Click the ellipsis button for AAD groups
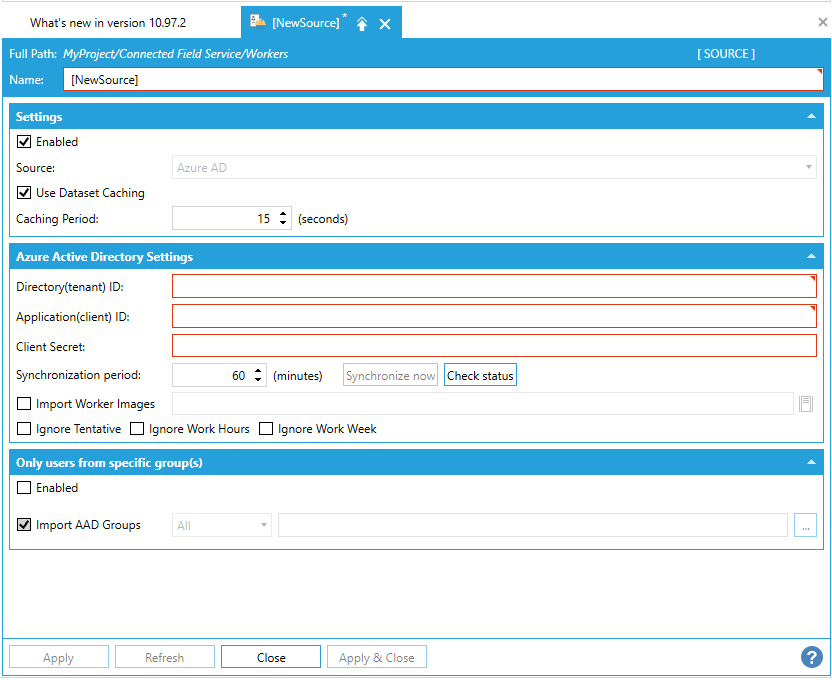832x680 pixels. [805, 525]
